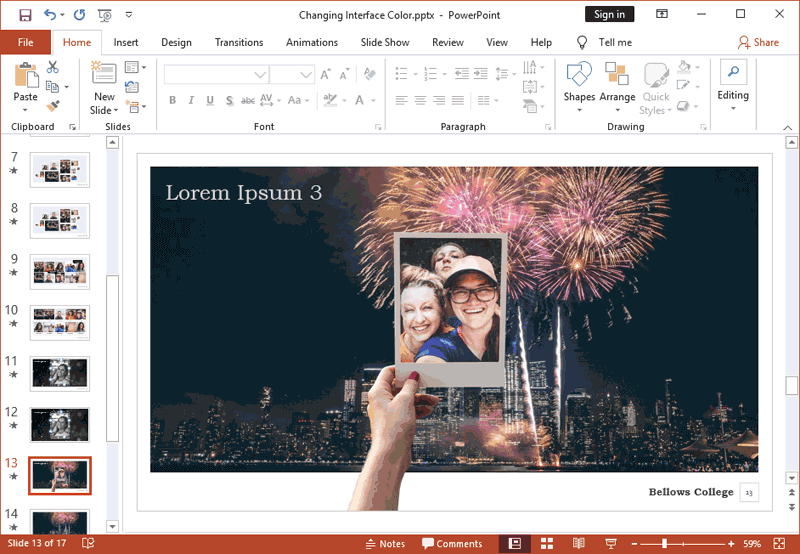The image size is (800, 554).
Task: Expand the Editing group dropdown
Action: tap(733, 108)
